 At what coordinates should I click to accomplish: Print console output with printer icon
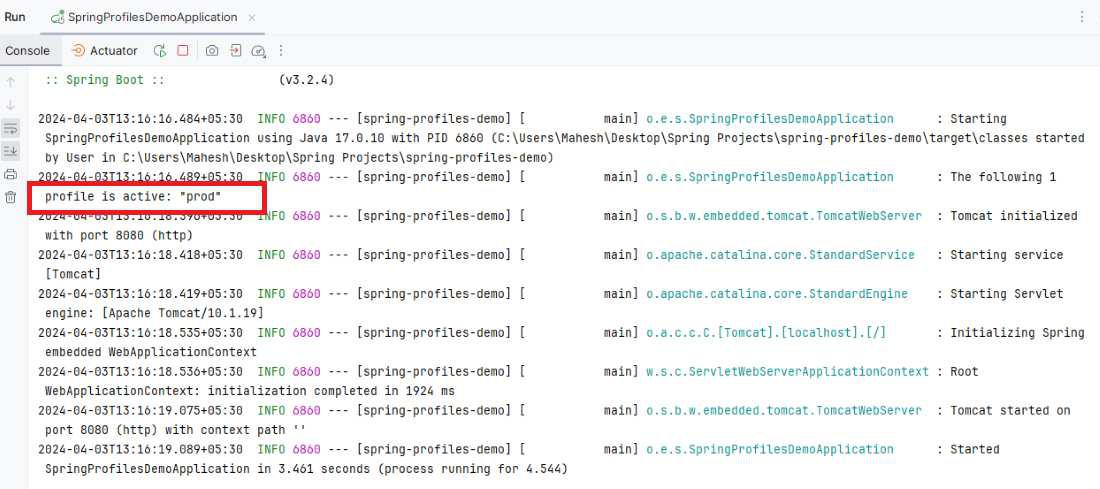click(11, 174)
